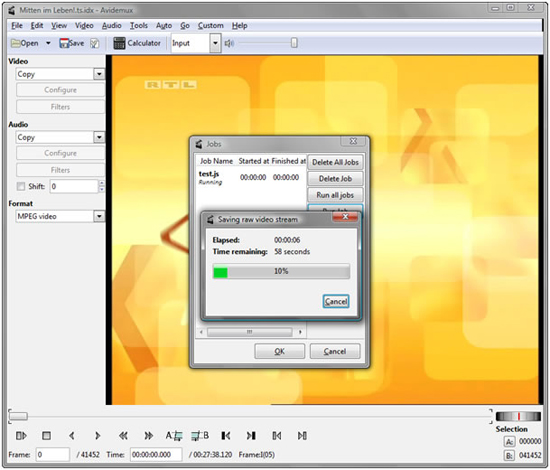Set selection marker B

point(200,436)
